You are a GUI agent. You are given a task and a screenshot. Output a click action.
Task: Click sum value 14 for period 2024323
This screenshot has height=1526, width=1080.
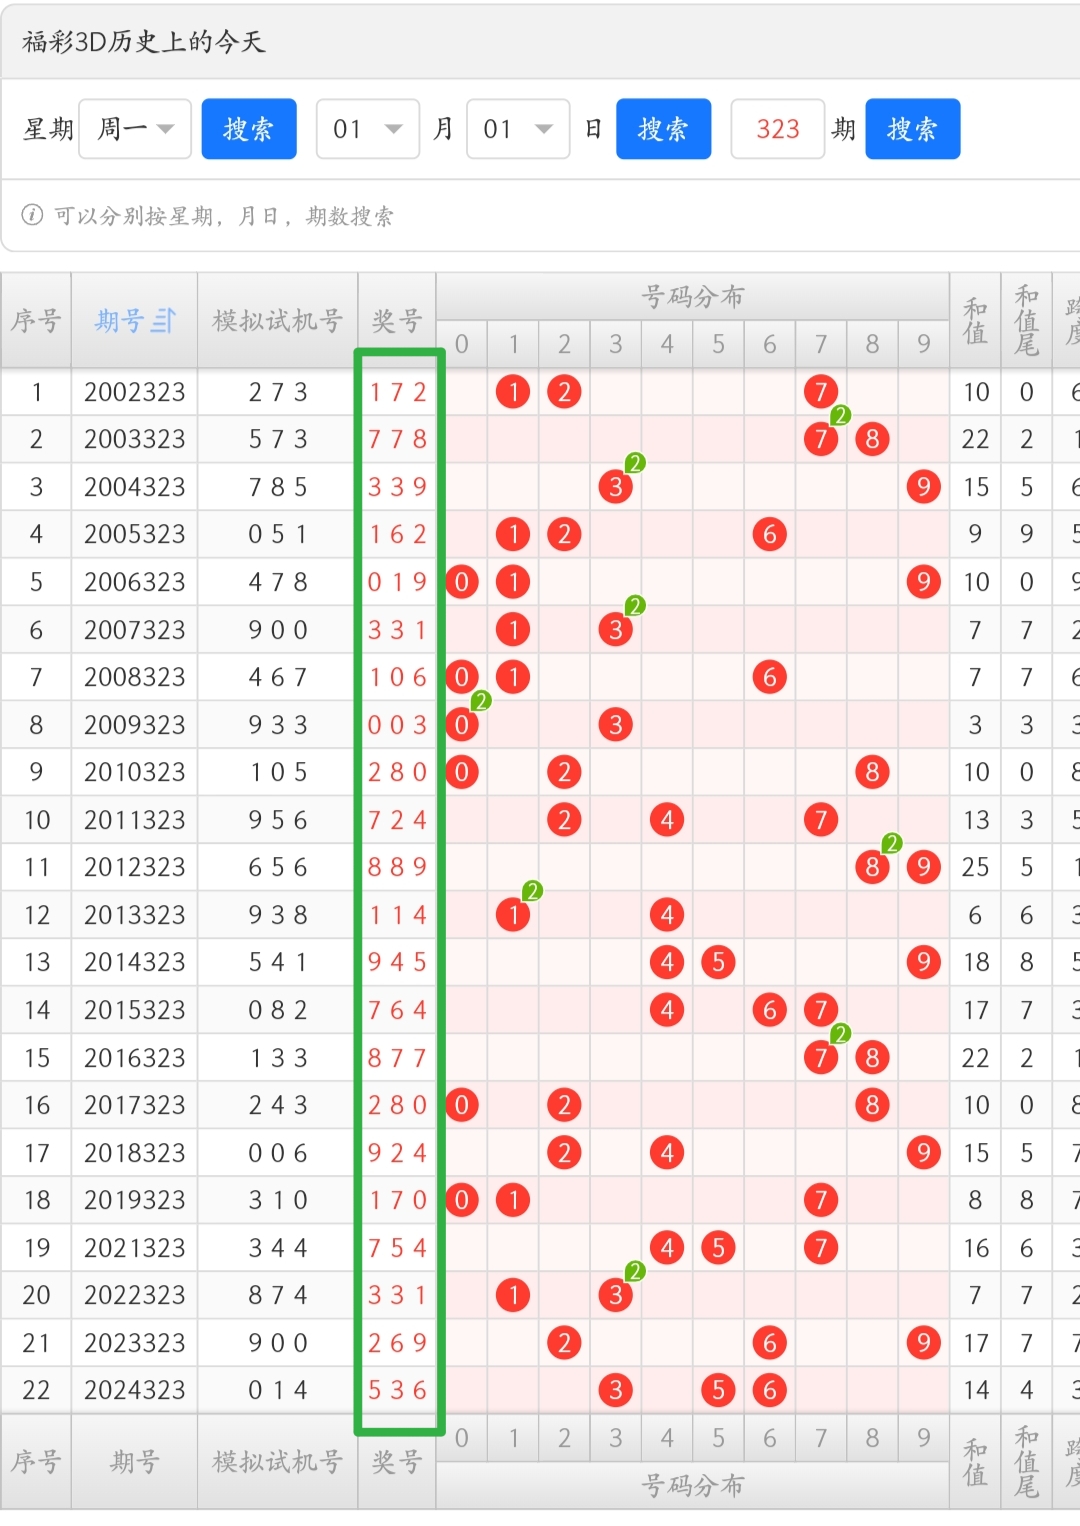pyautogui.click(x=975, y=1390)
